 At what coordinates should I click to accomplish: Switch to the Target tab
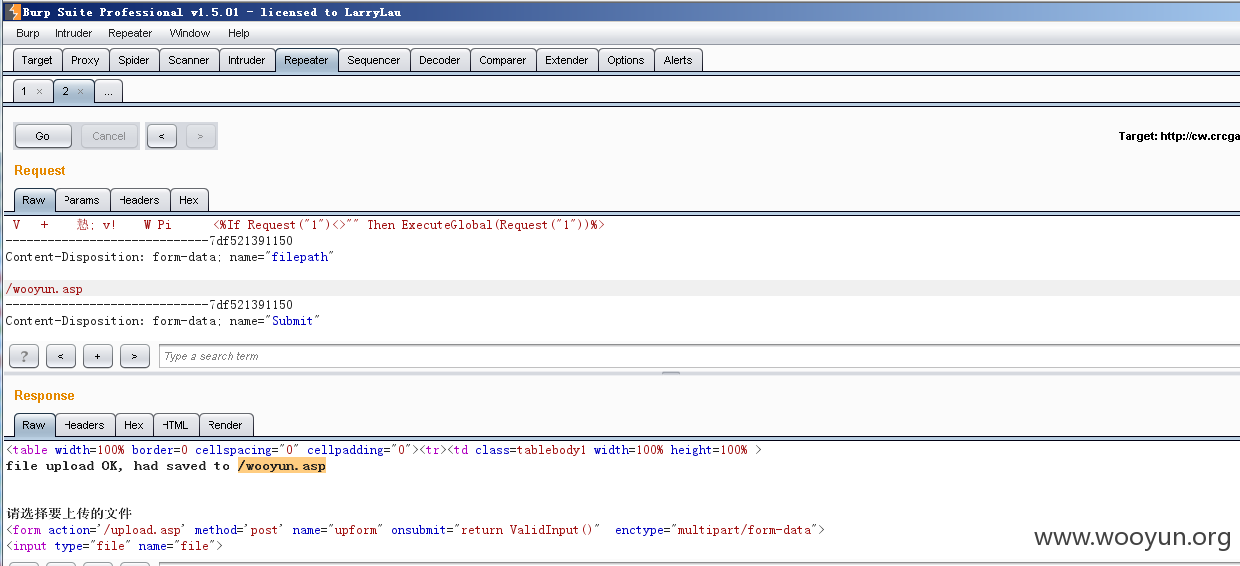(37, 60)
